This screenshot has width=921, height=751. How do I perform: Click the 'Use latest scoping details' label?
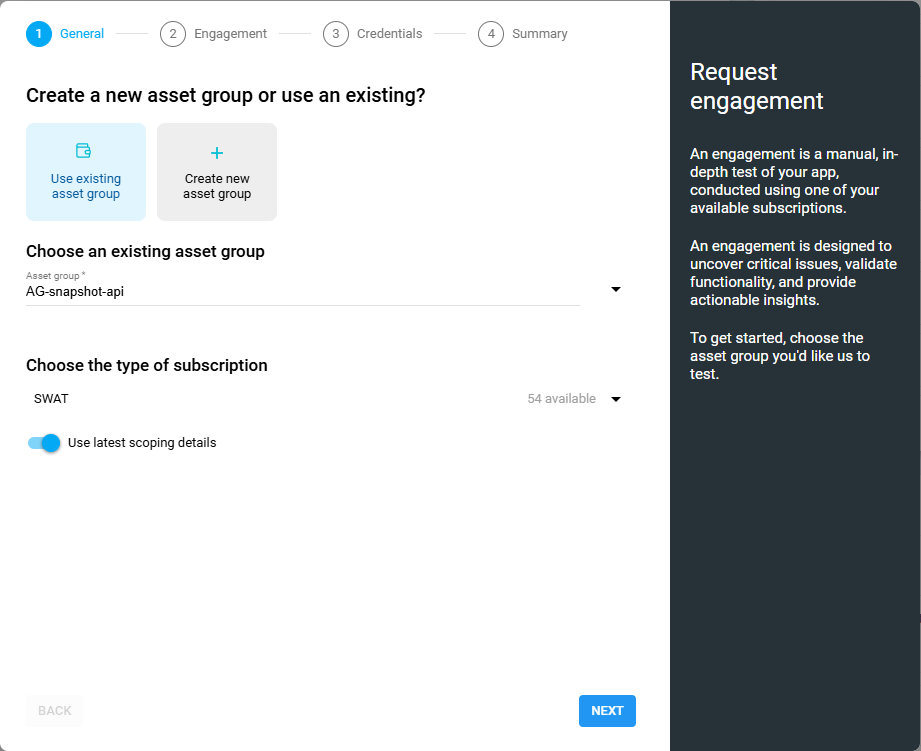click(142, 443)
